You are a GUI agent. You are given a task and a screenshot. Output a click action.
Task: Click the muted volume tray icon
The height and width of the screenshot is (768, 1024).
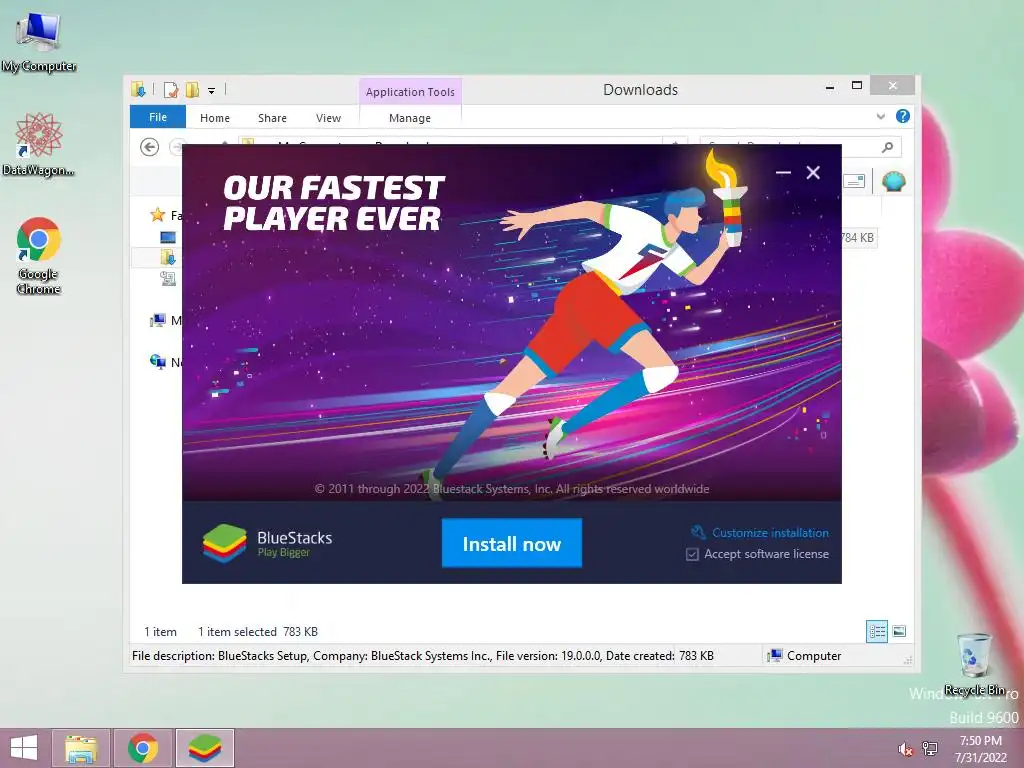905,749
